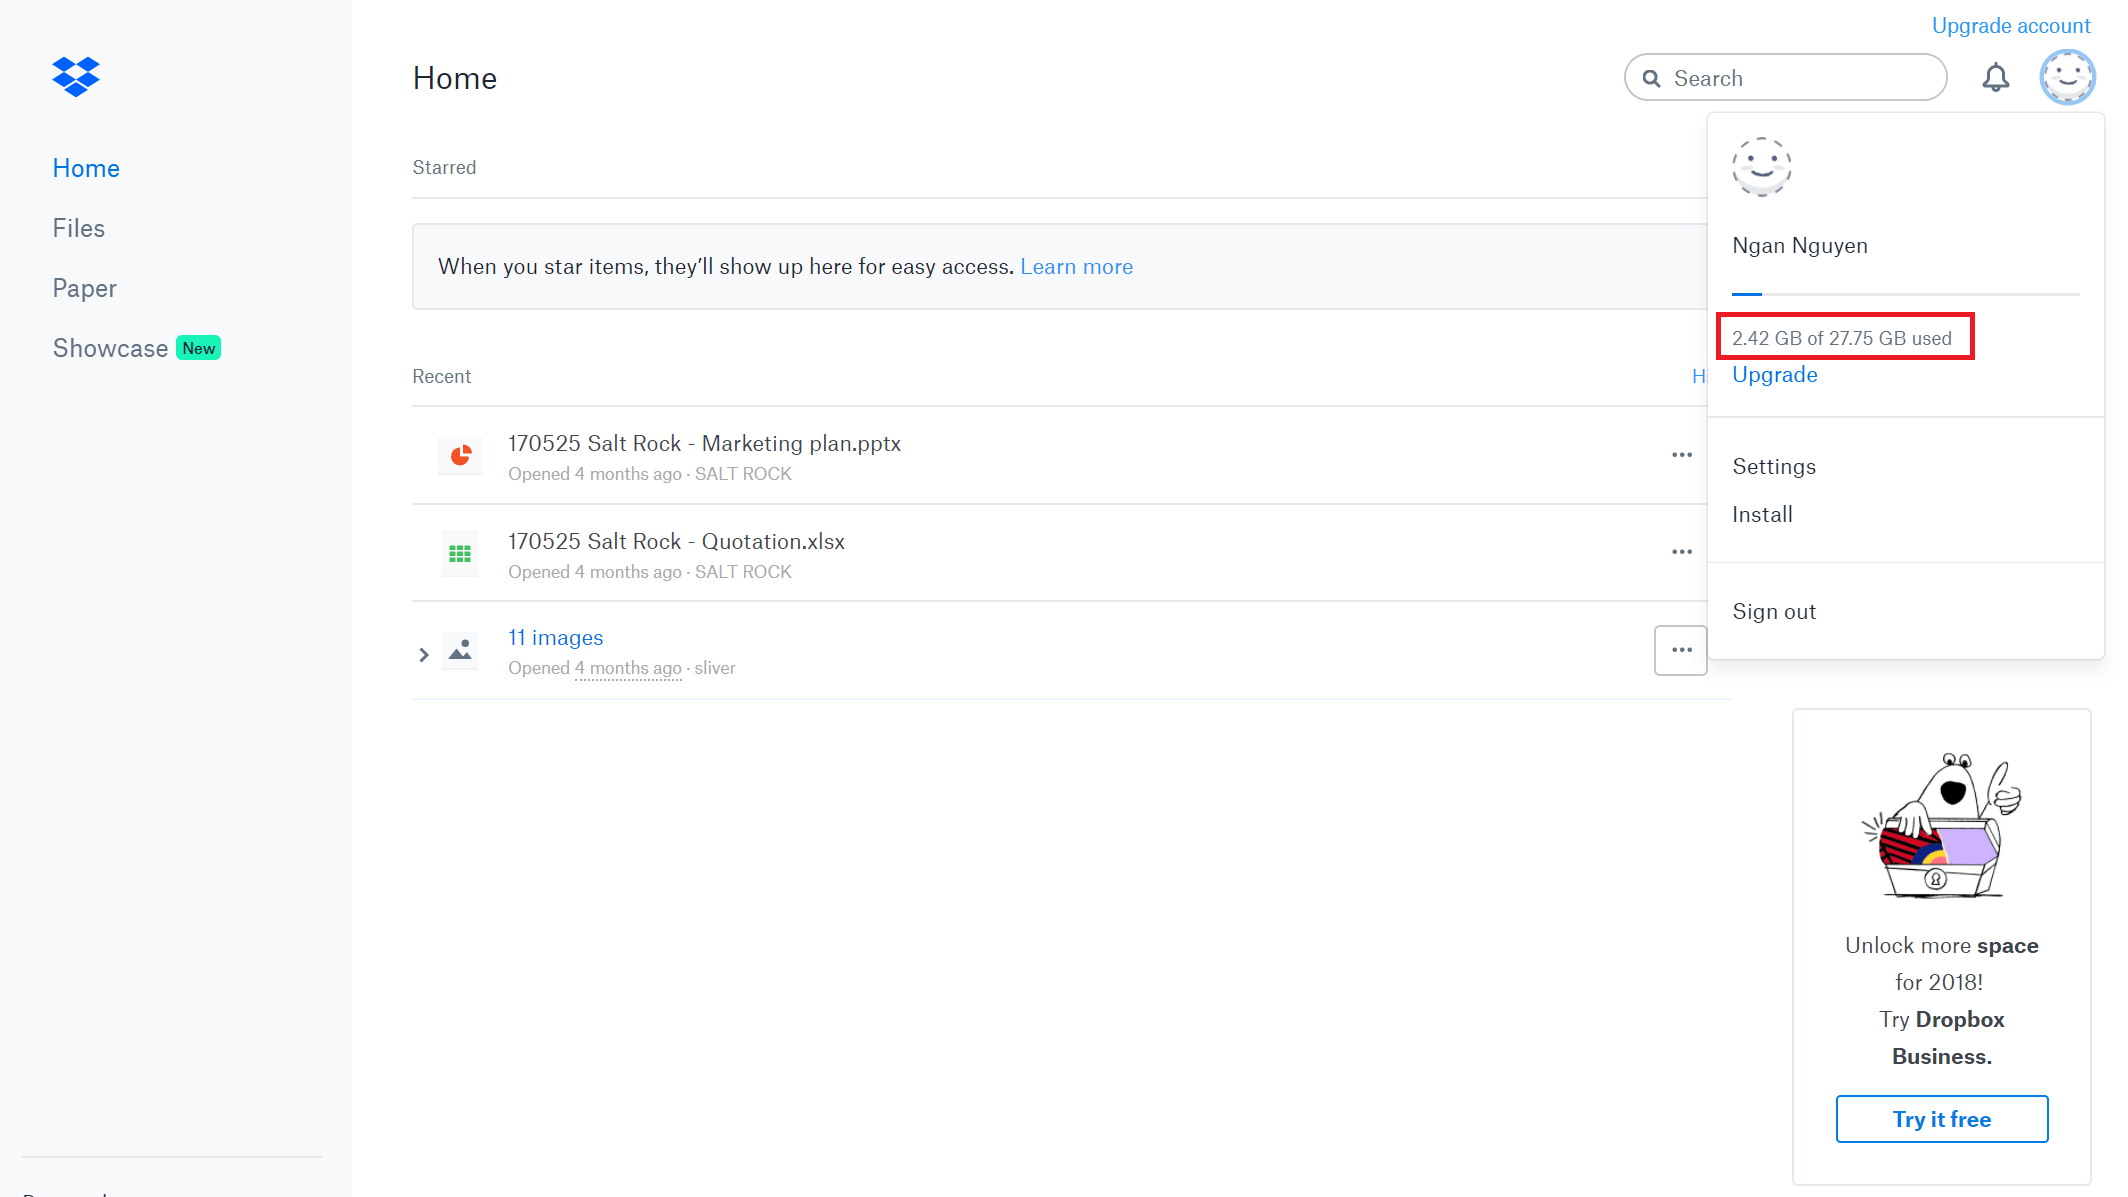2128x1197 pixels.
Task: Sign out of the account
Action: point(1774,612)
